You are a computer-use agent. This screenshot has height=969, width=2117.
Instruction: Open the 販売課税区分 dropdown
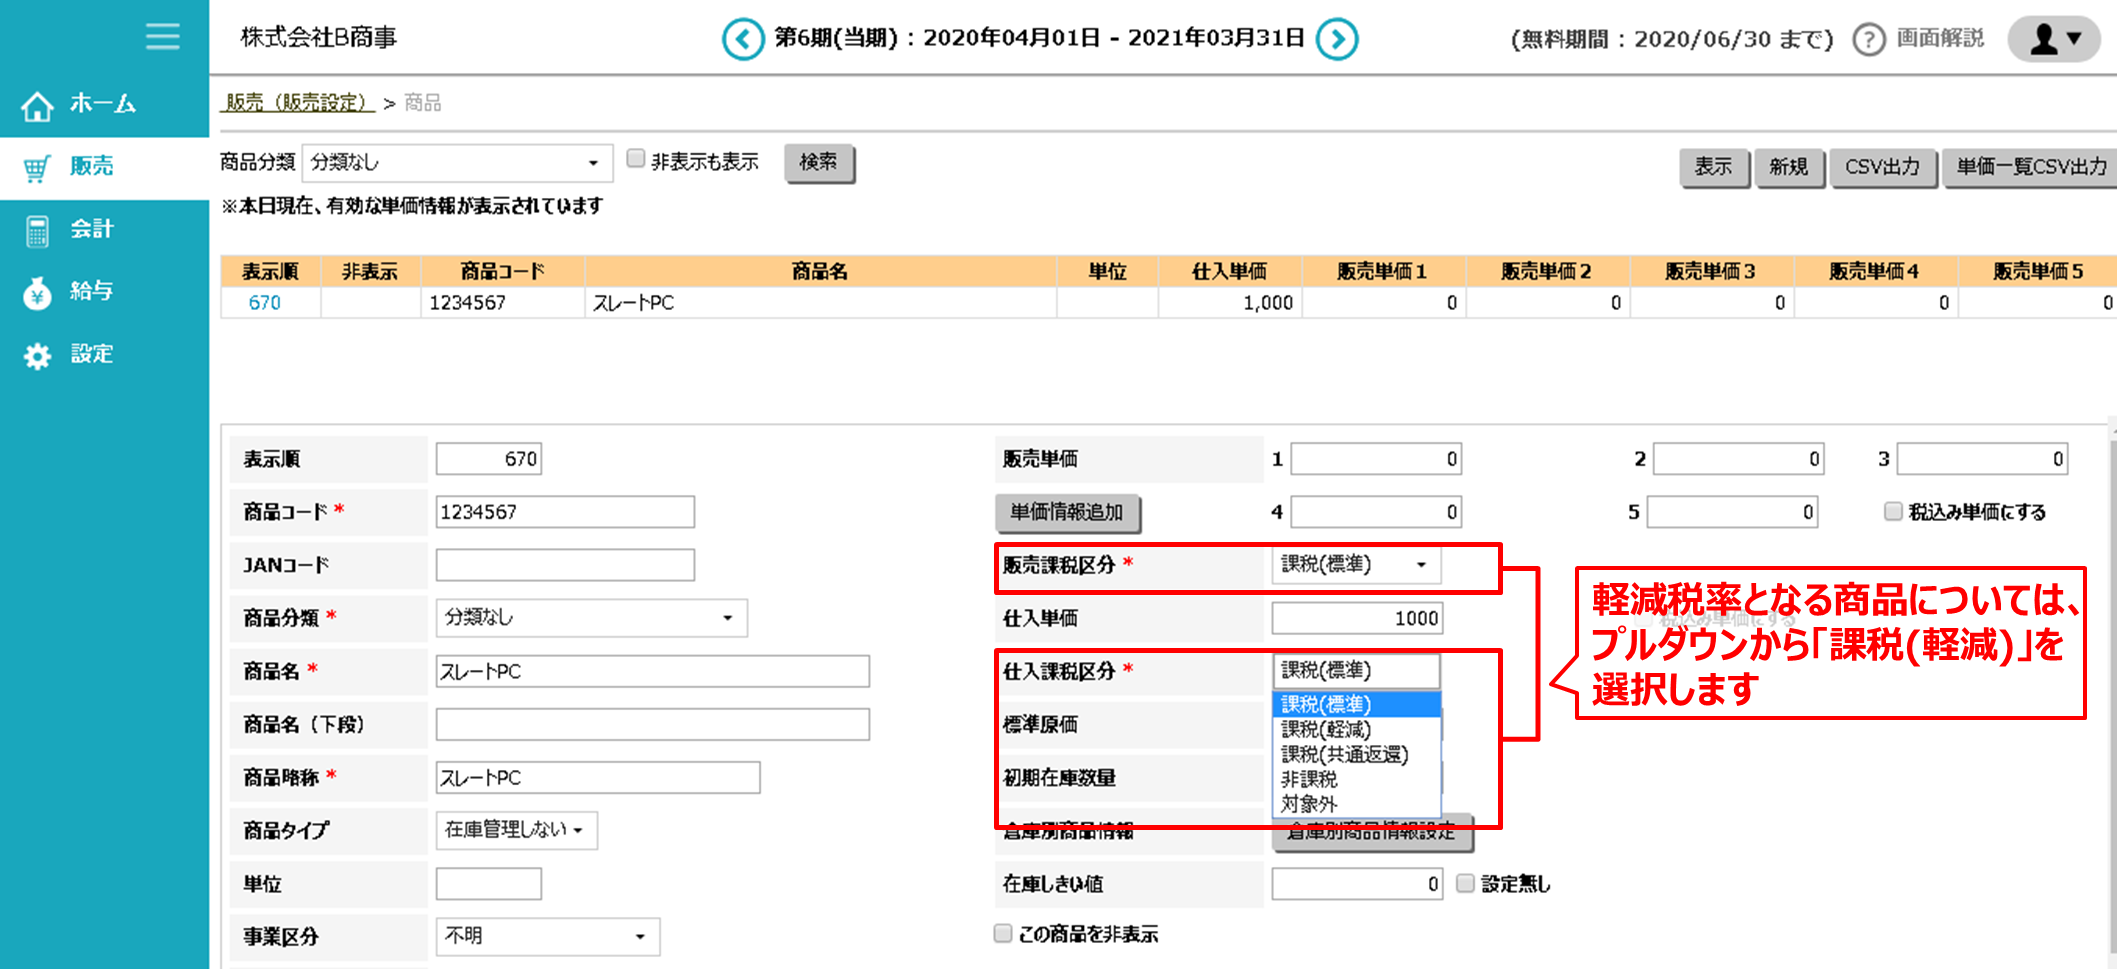pos(1356,565)
